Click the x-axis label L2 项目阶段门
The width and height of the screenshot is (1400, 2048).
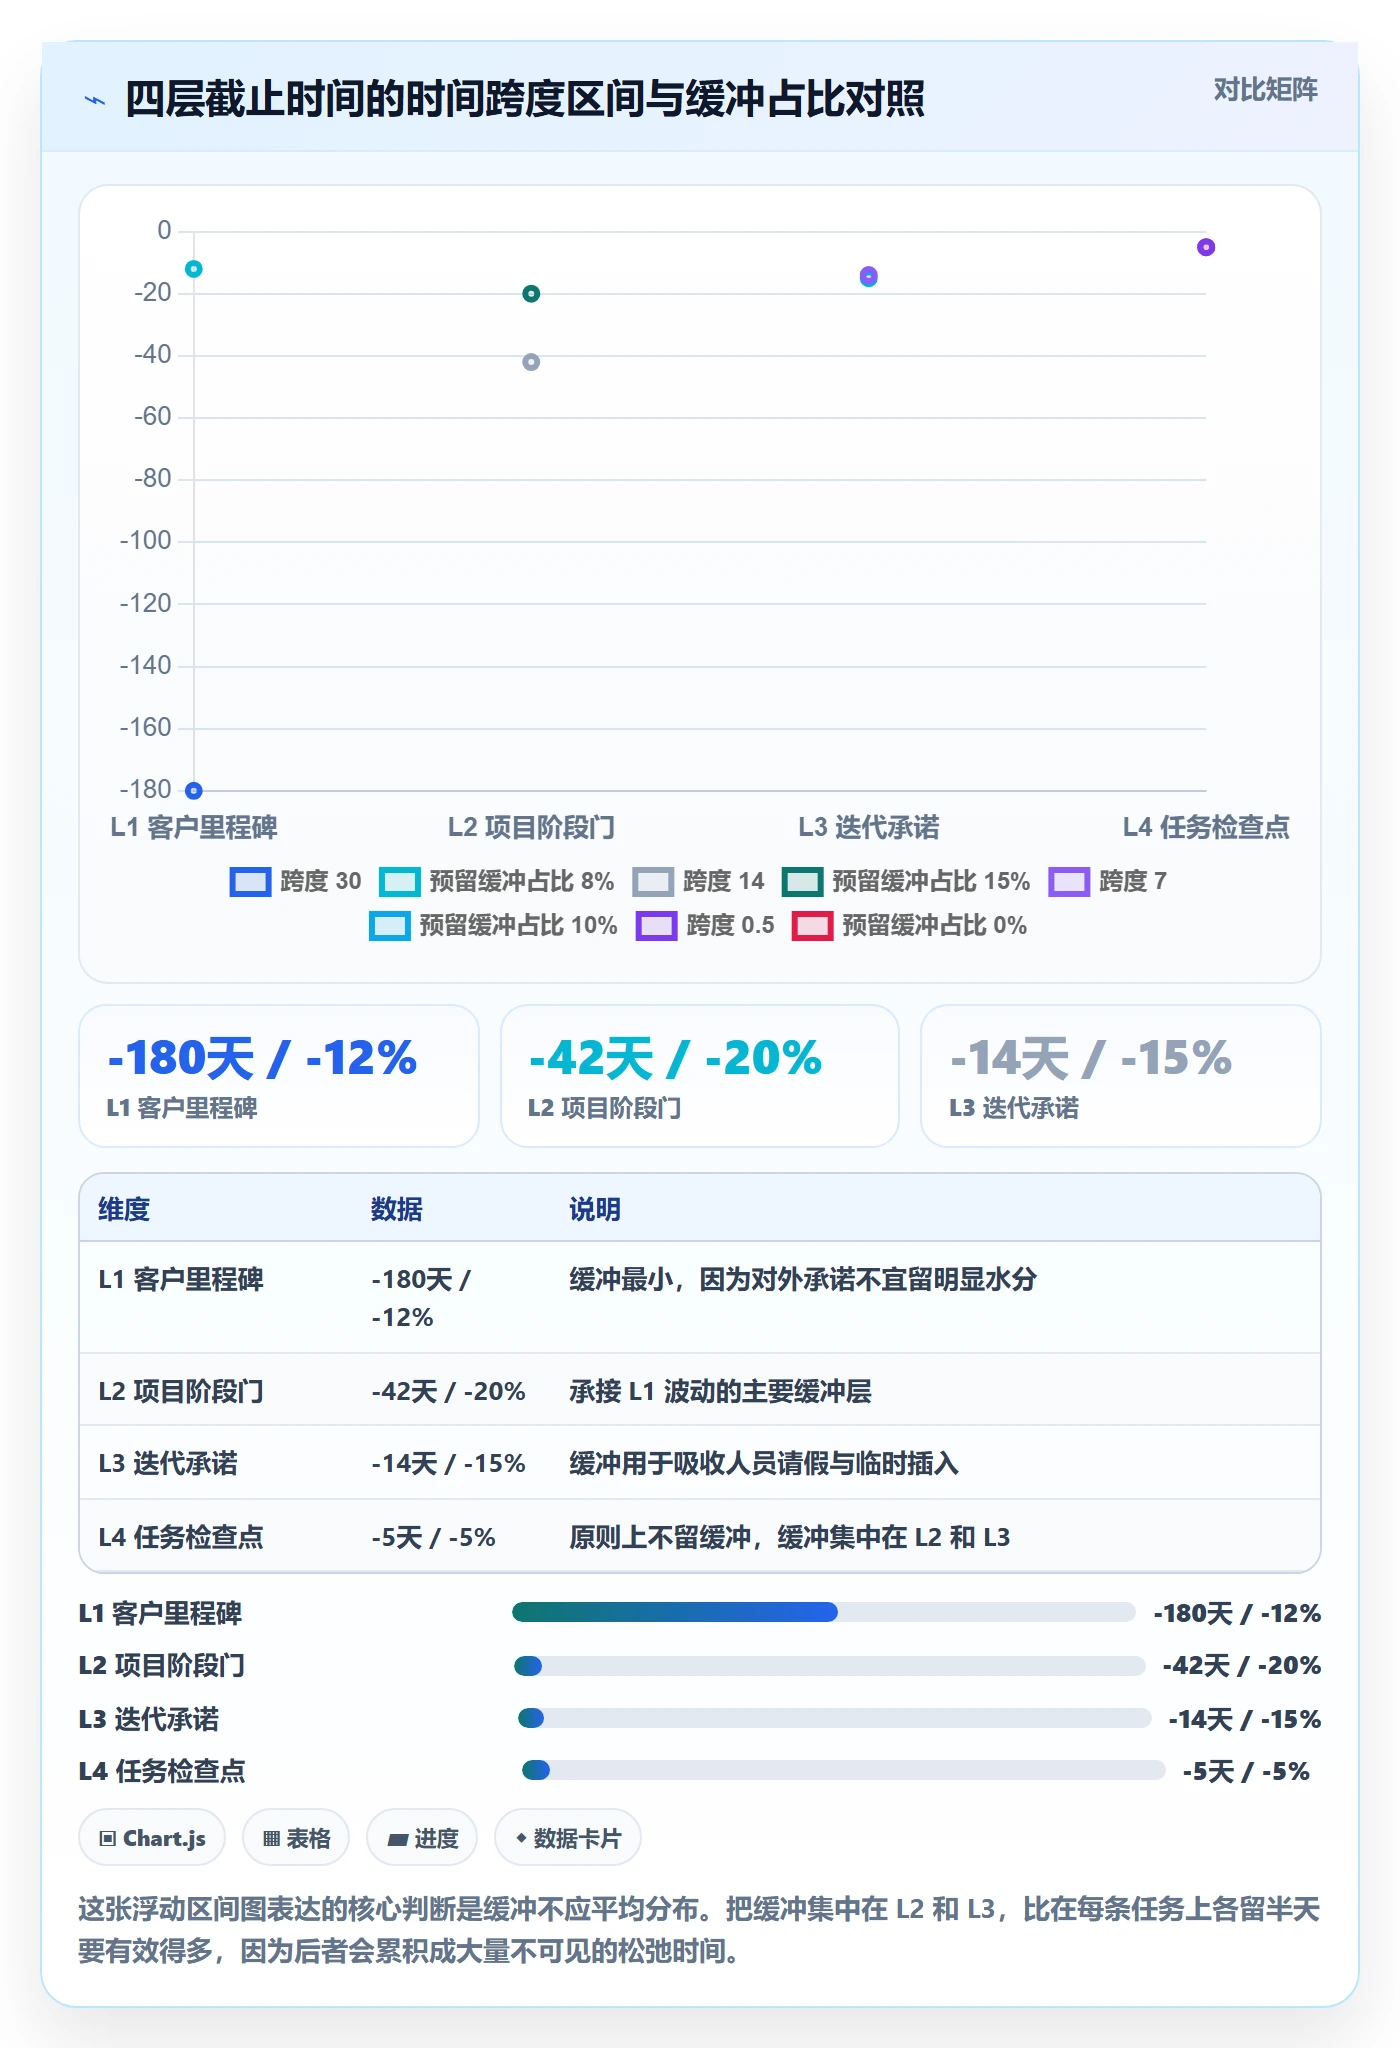pos(531,827)
